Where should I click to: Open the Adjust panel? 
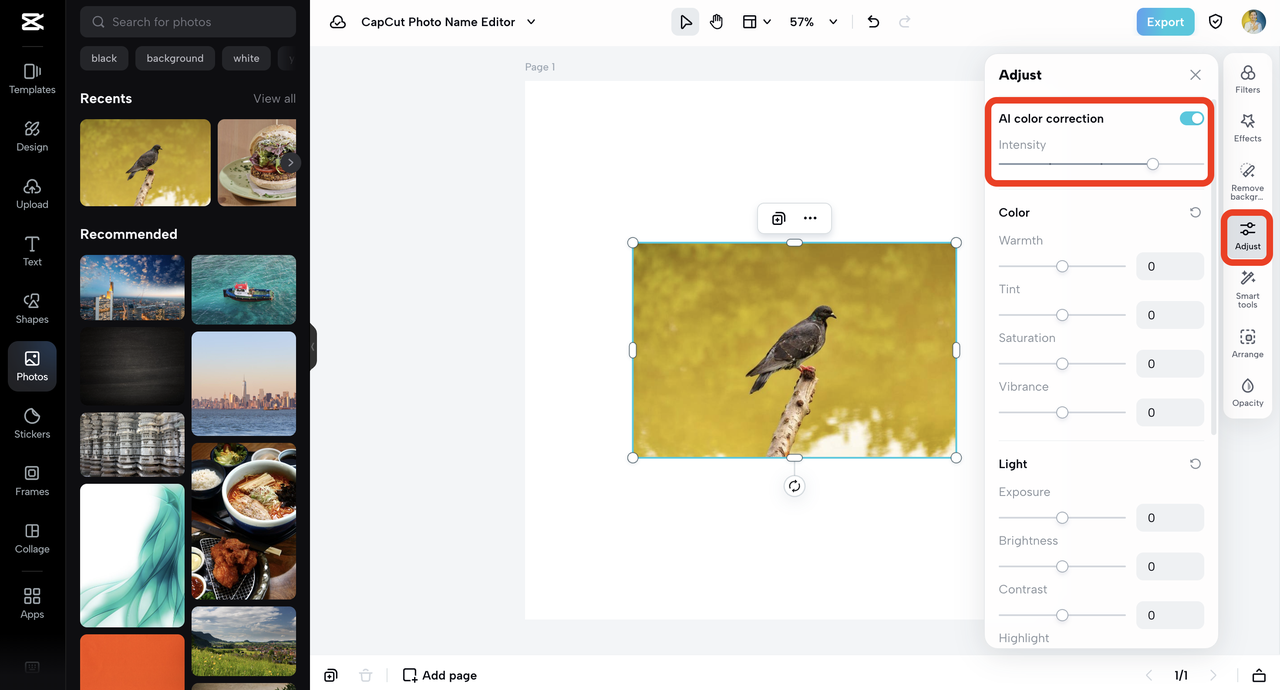pyautogui.click(x=1247, y=236)
